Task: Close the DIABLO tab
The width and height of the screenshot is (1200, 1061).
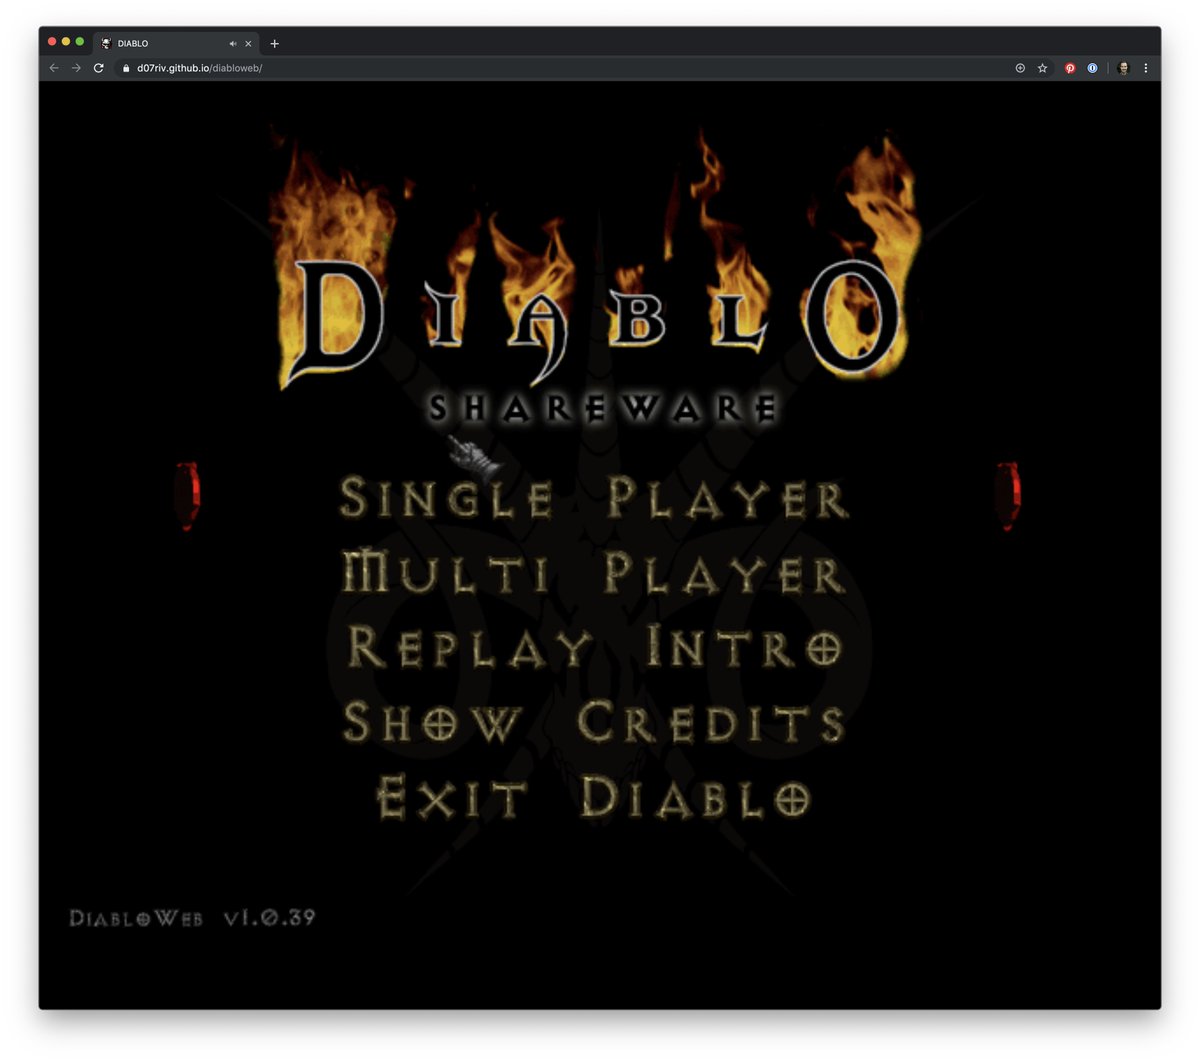Action: click(x=248, y=44)
